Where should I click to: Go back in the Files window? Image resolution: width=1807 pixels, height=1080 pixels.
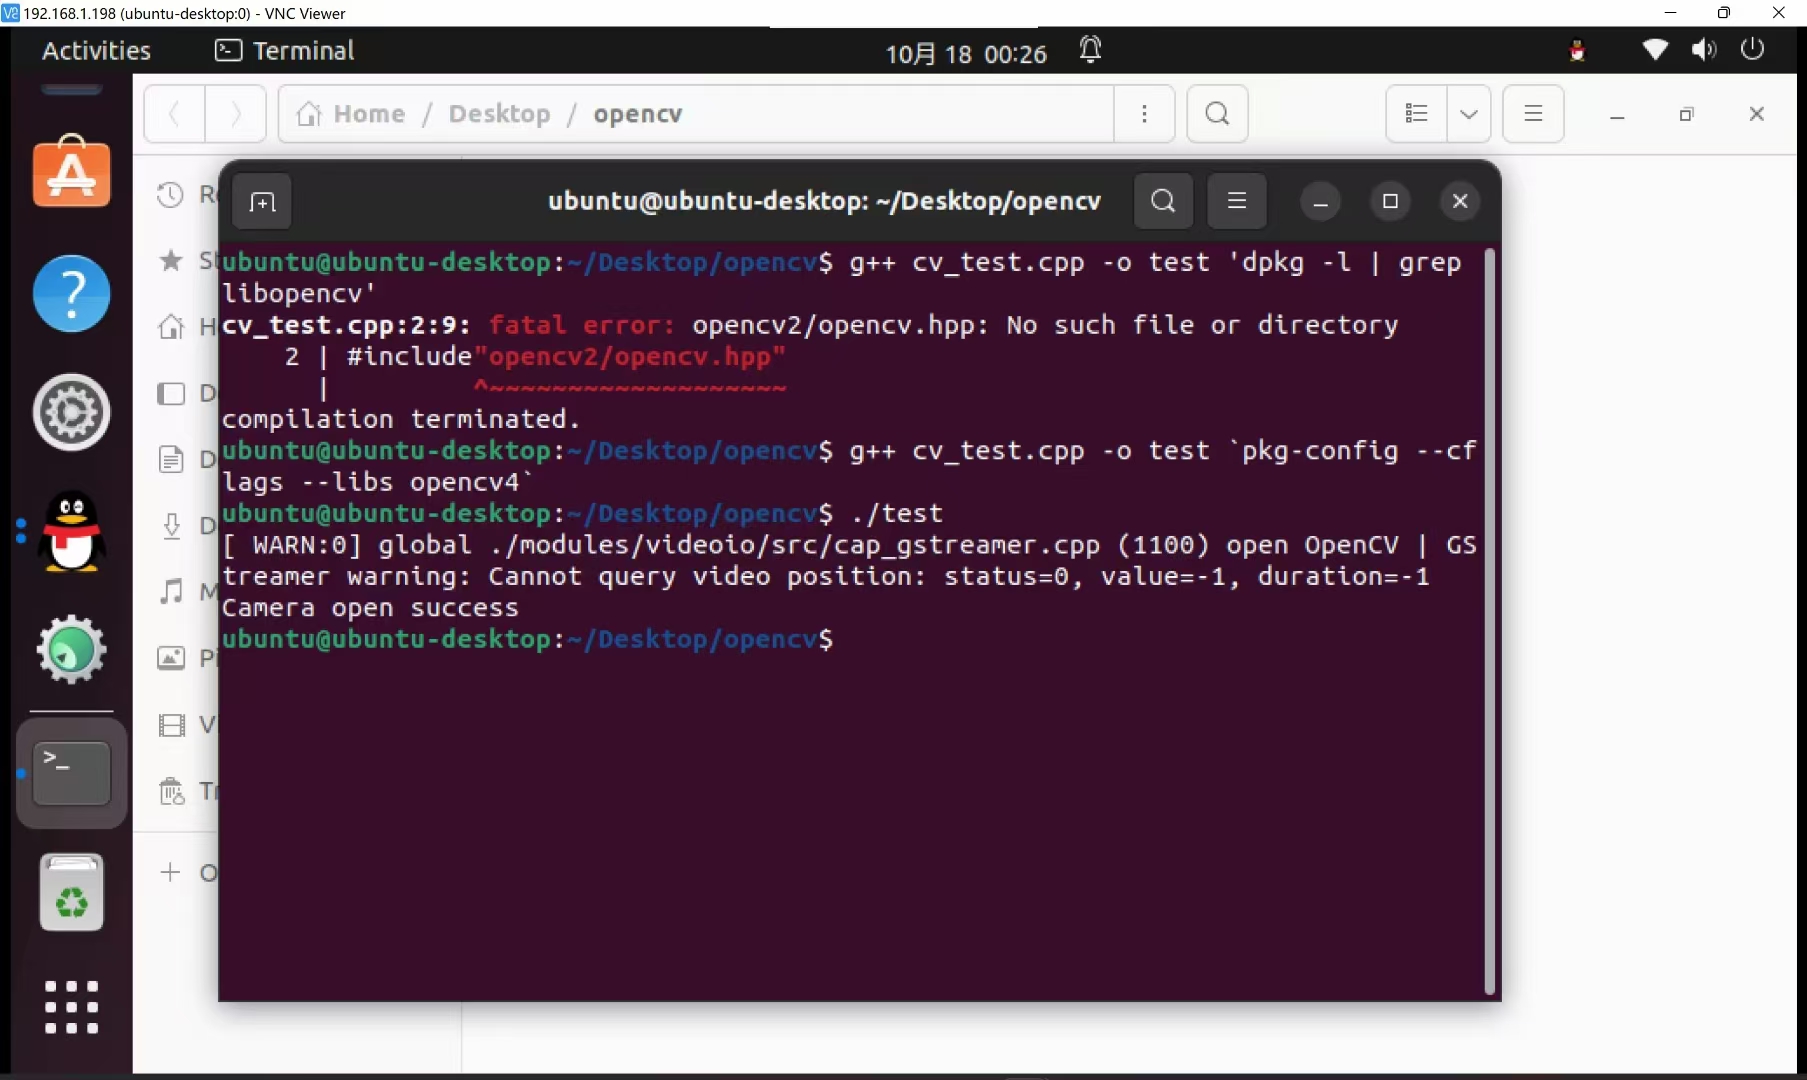(x=174, y=114)
